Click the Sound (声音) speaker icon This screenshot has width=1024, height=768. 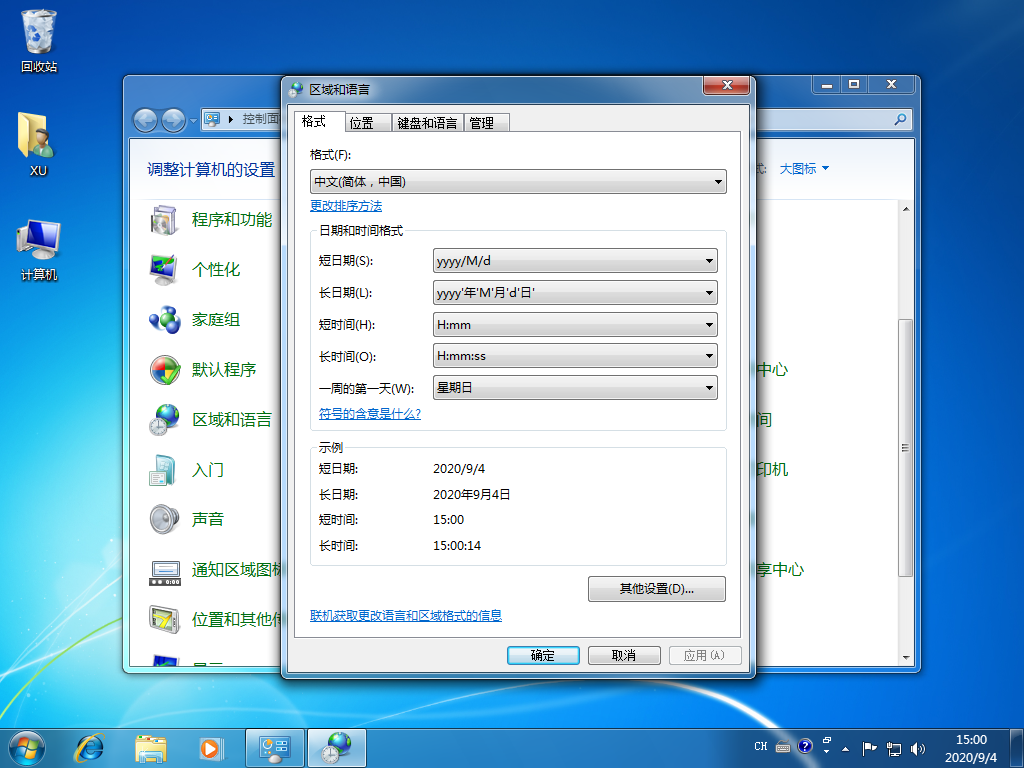coord(164,520)
